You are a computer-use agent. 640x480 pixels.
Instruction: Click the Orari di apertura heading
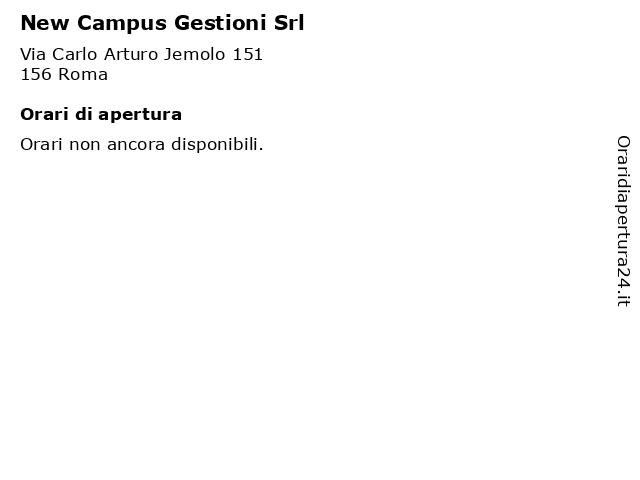pyautogui.click(x=101, y=115)
